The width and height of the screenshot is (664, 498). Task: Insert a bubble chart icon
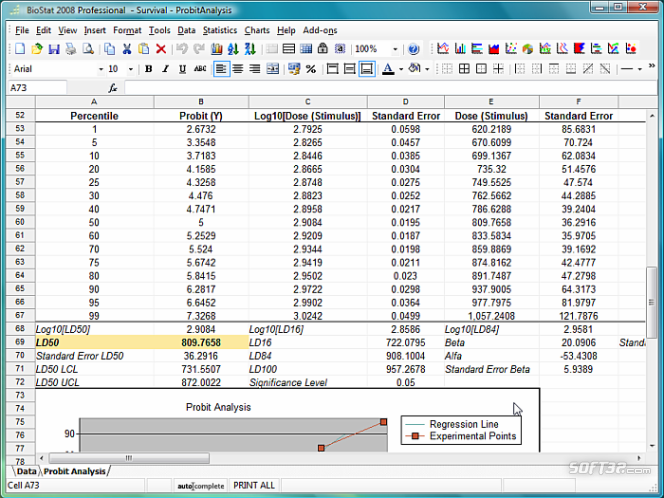631,49
